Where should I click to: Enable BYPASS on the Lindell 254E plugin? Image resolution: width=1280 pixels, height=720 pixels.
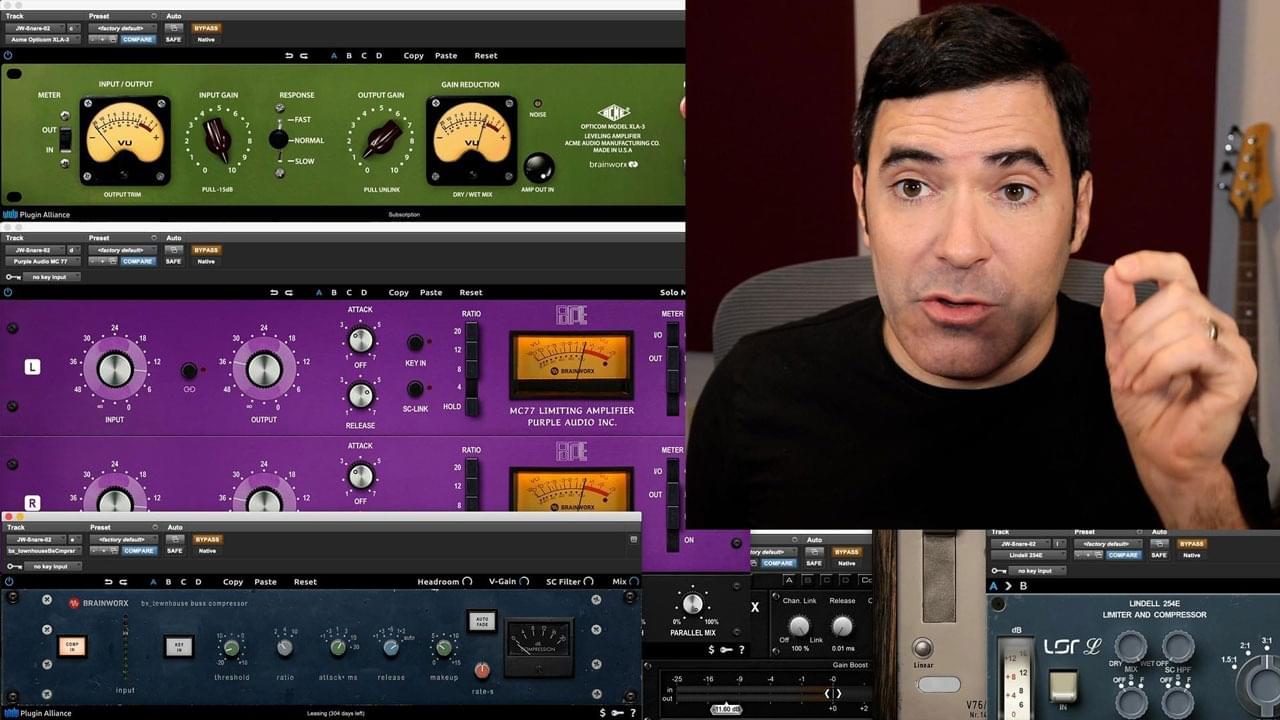1191,543
